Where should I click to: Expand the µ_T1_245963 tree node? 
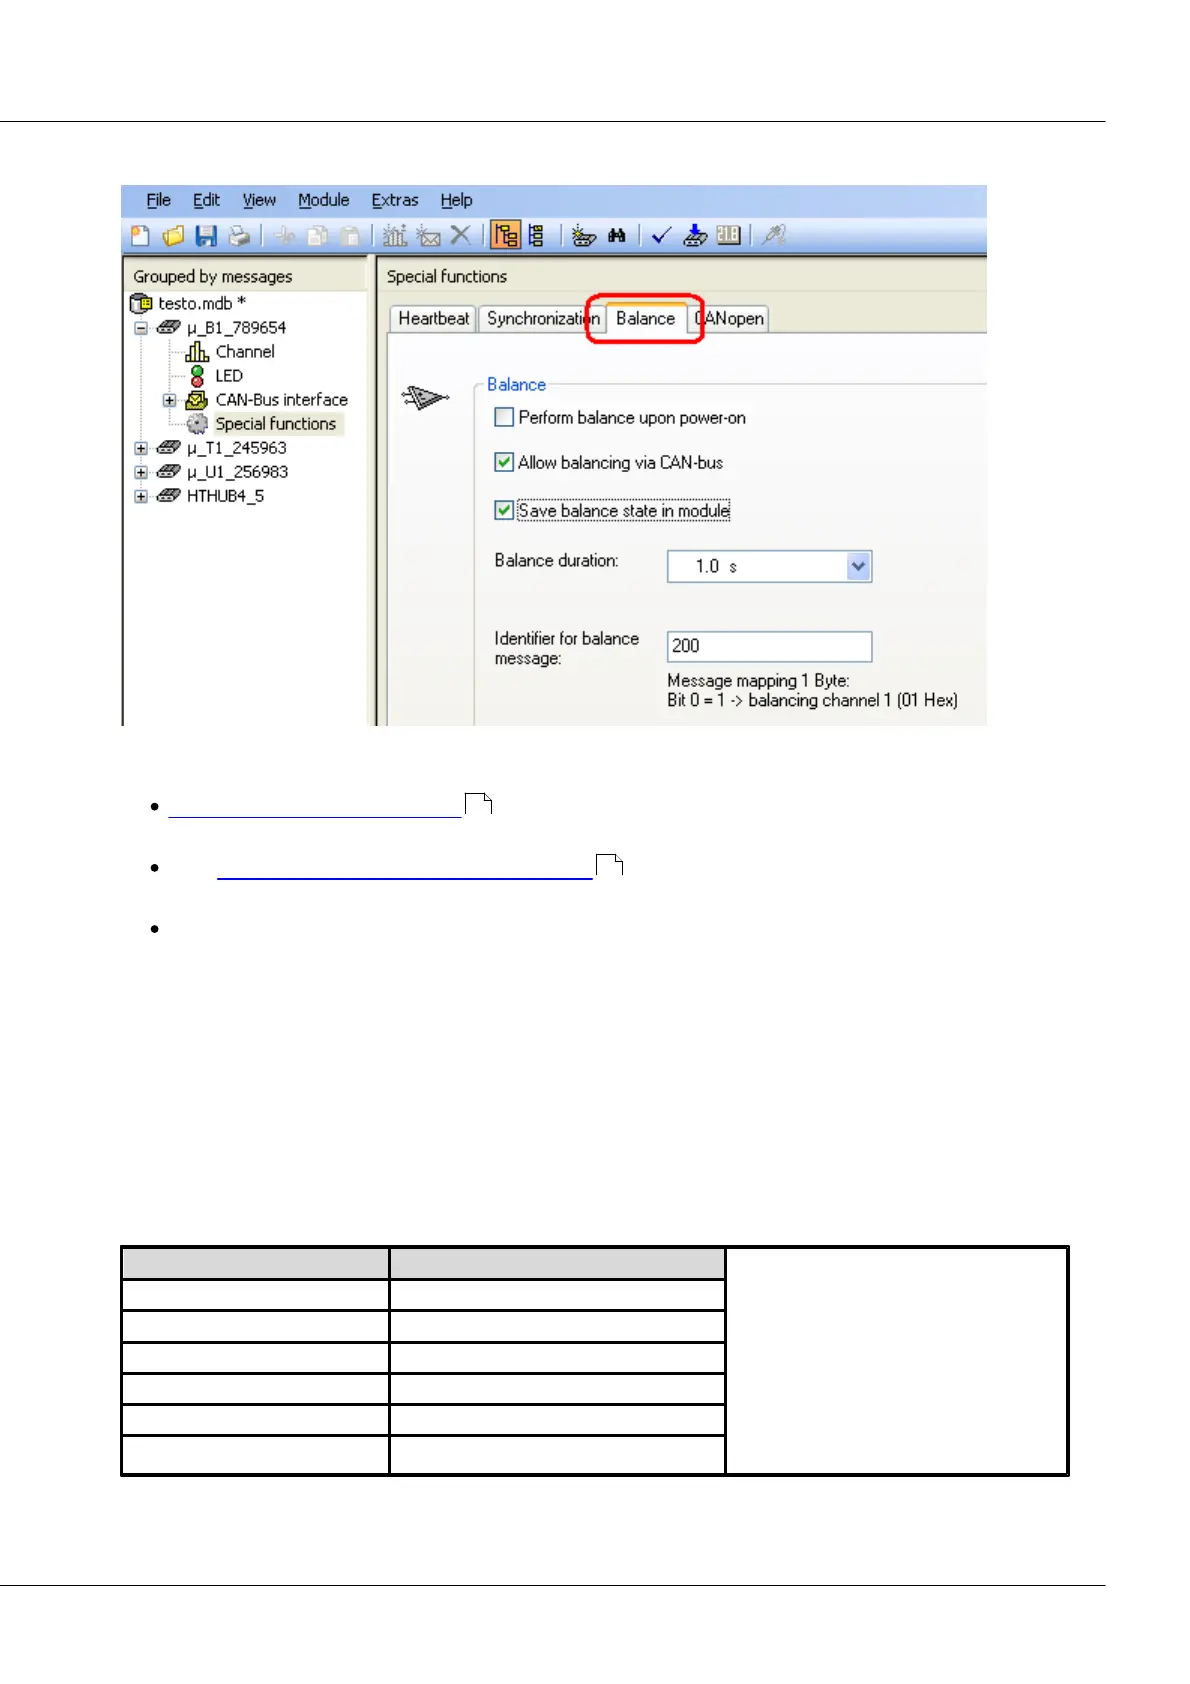[141, 448]
